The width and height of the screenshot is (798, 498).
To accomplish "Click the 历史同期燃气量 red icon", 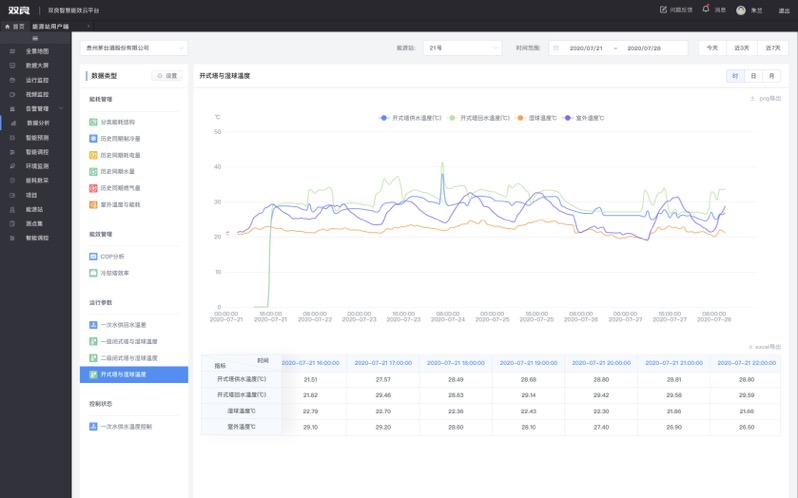I will click(93, 187).
